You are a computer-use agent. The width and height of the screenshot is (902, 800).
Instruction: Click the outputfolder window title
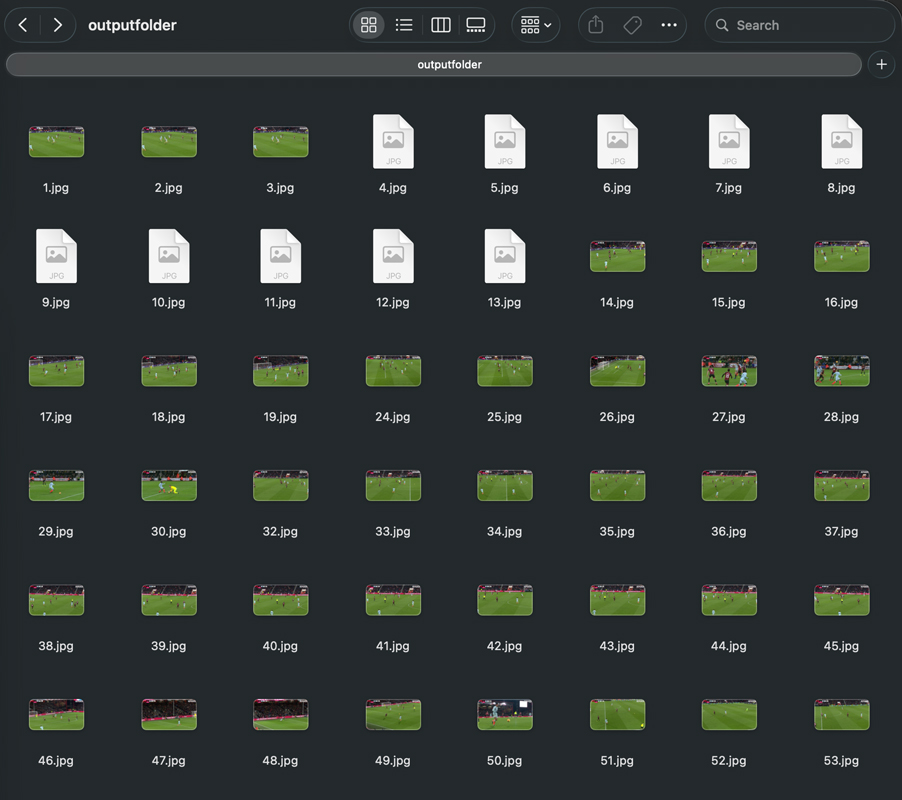click(x=132, y=24)
